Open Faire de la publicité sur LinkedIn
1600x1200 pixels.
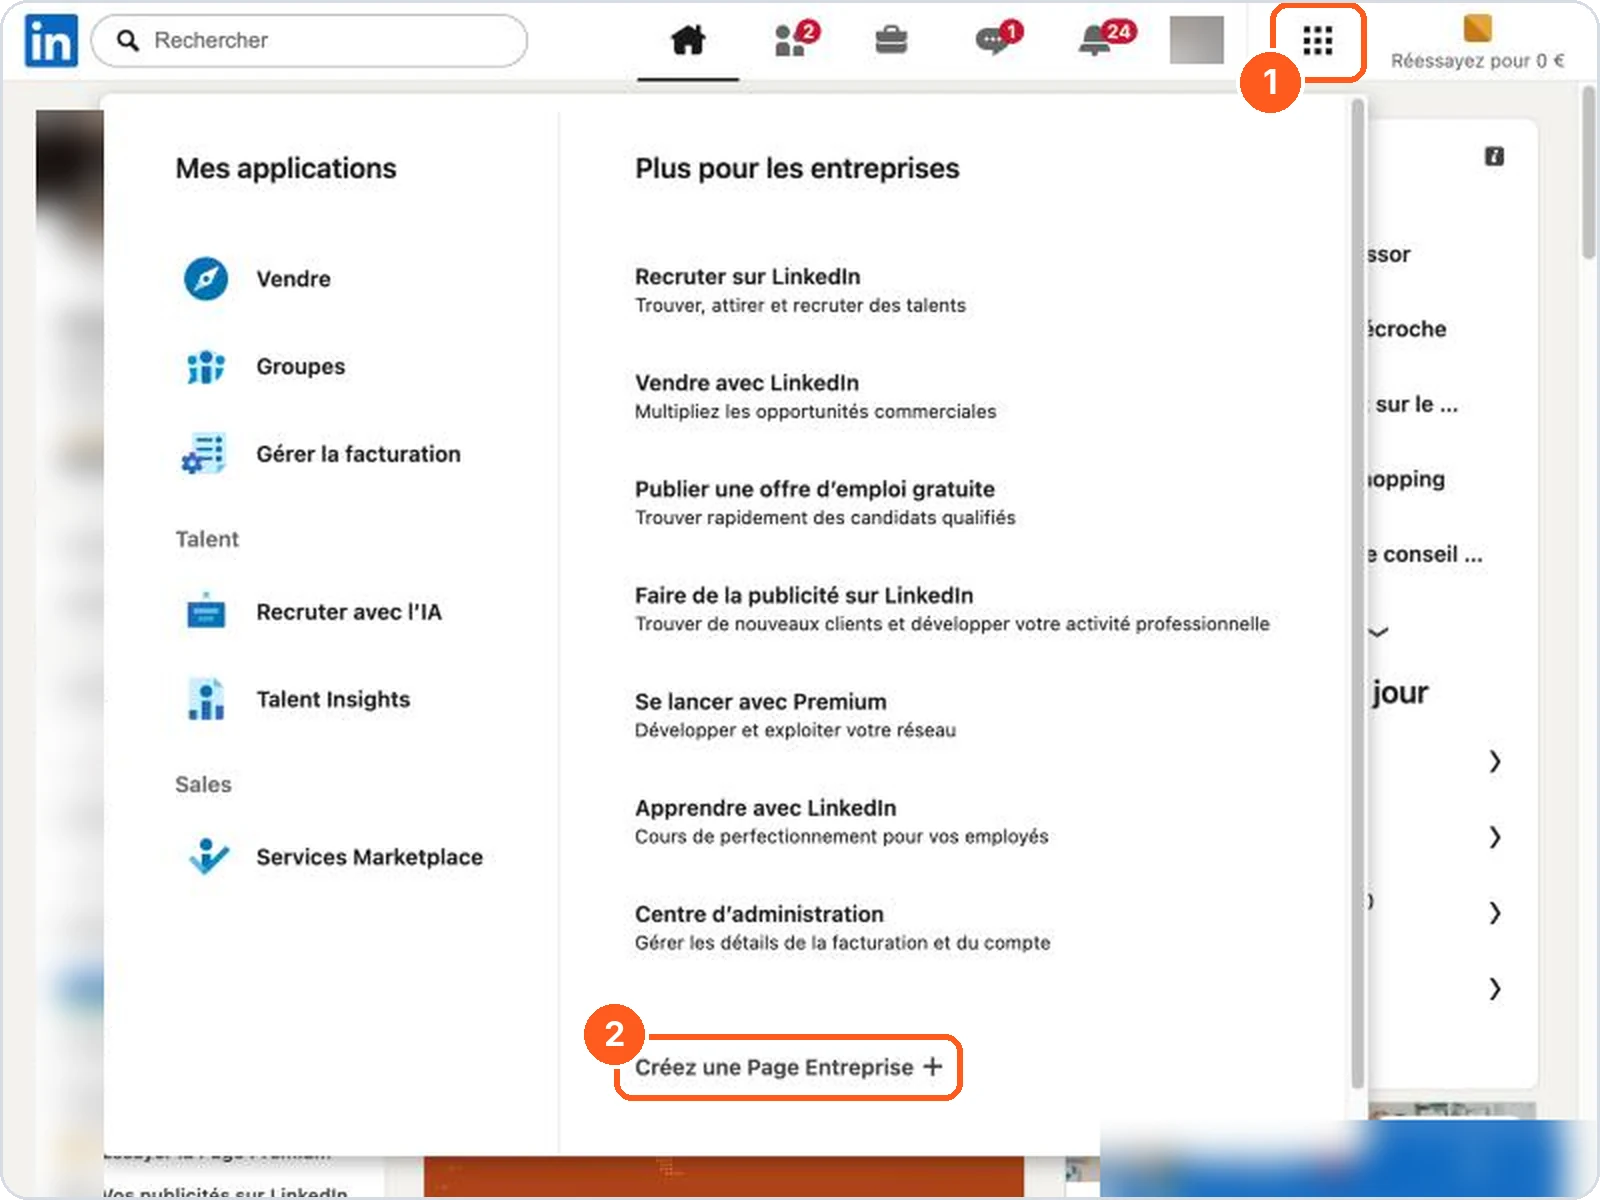tap(952, 609)
